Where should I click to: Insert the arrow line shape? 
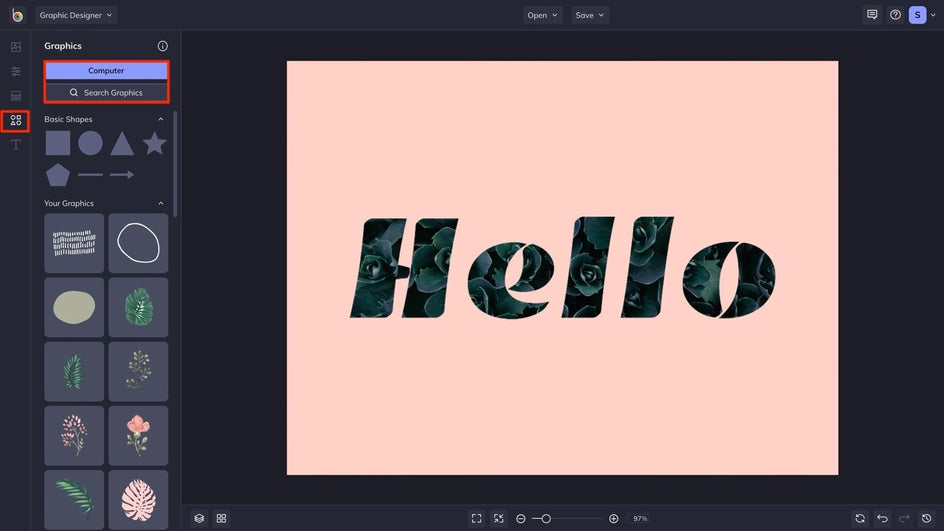click(x=122, y=175)
